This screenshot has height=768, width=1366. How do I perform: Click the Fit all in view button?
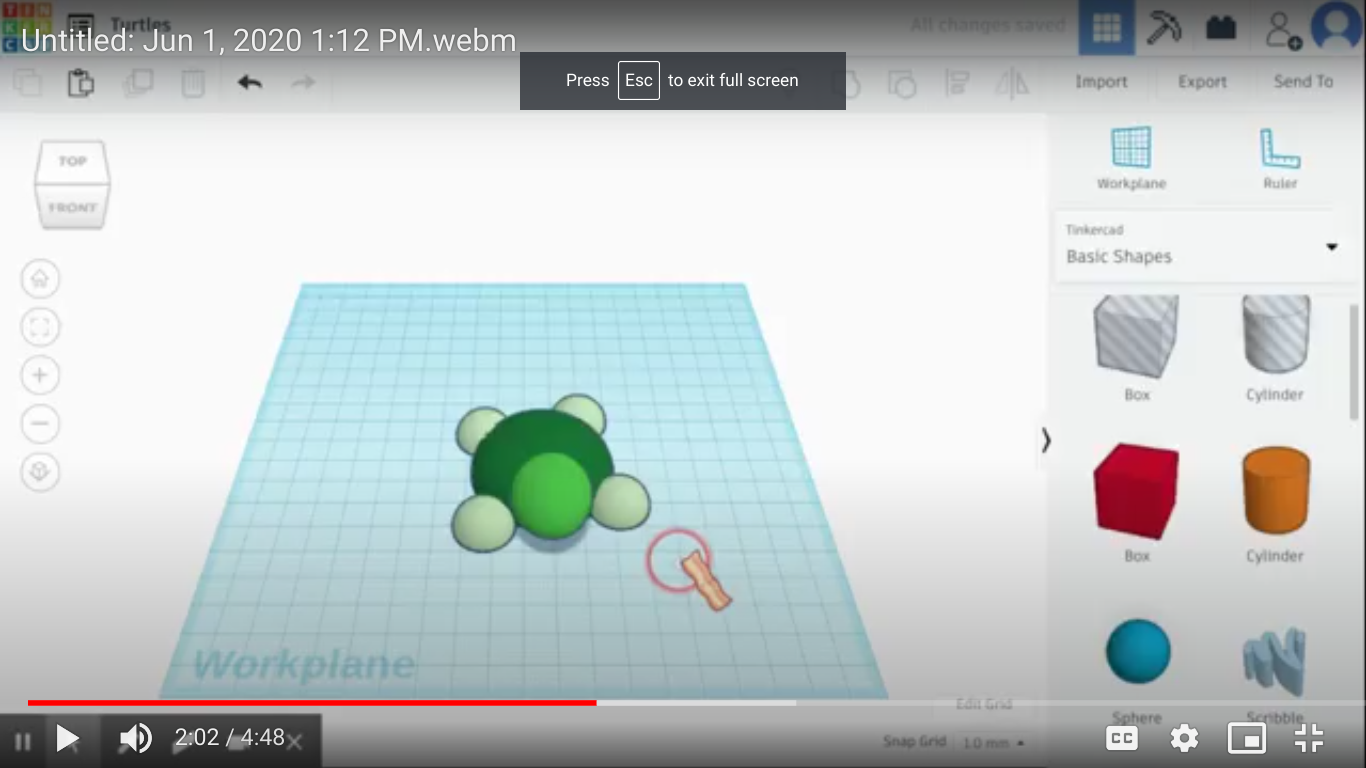click(40, 327)
